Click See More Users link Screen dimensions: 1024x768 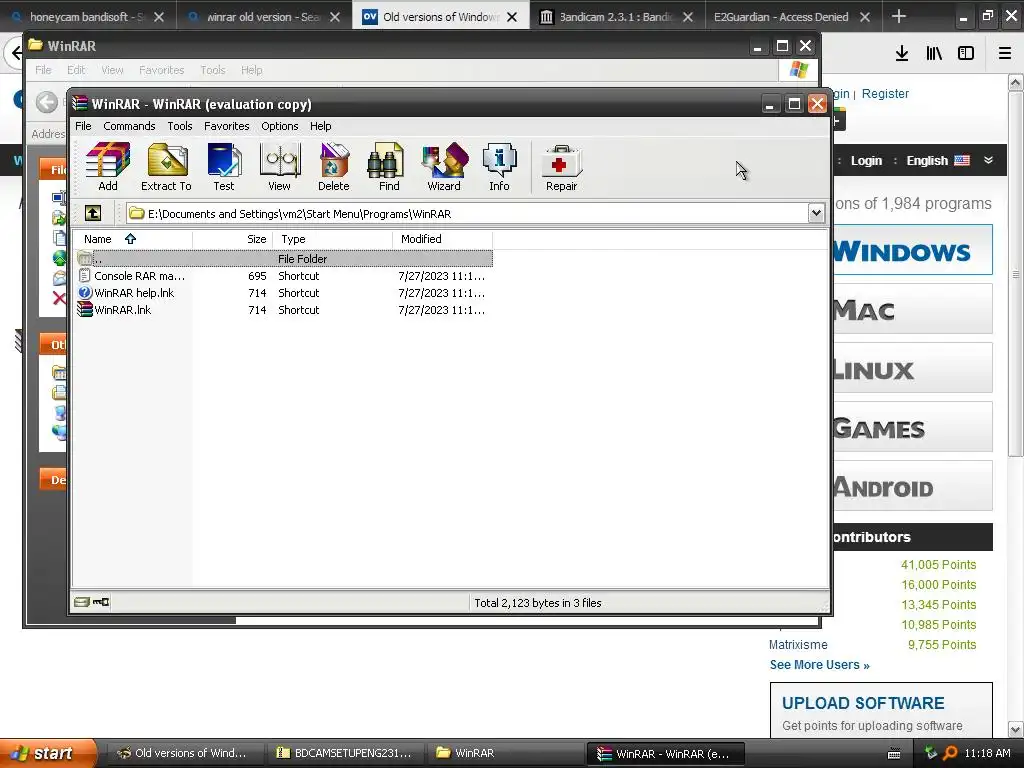pos(820,665)
